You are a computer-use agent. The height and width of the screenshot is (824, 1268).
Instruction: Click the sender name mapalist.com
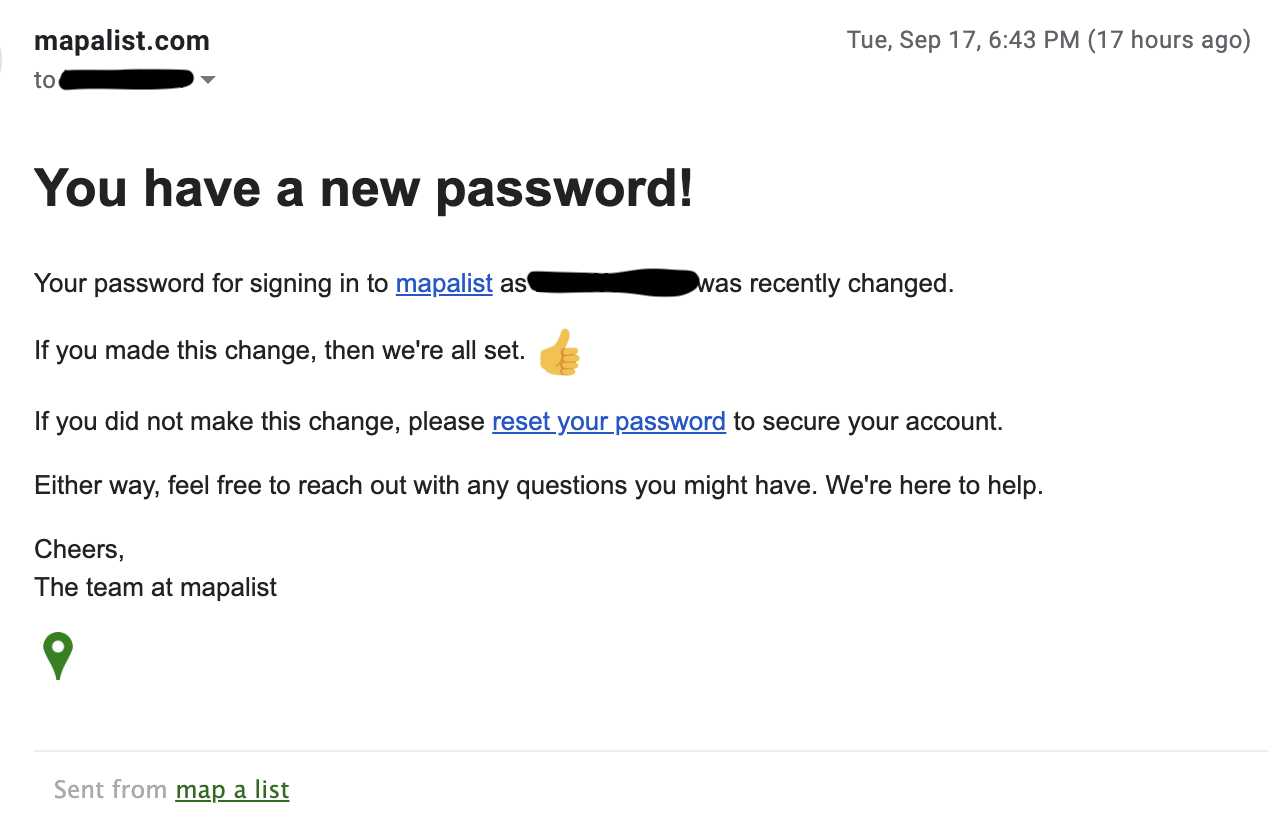point(122,41)
